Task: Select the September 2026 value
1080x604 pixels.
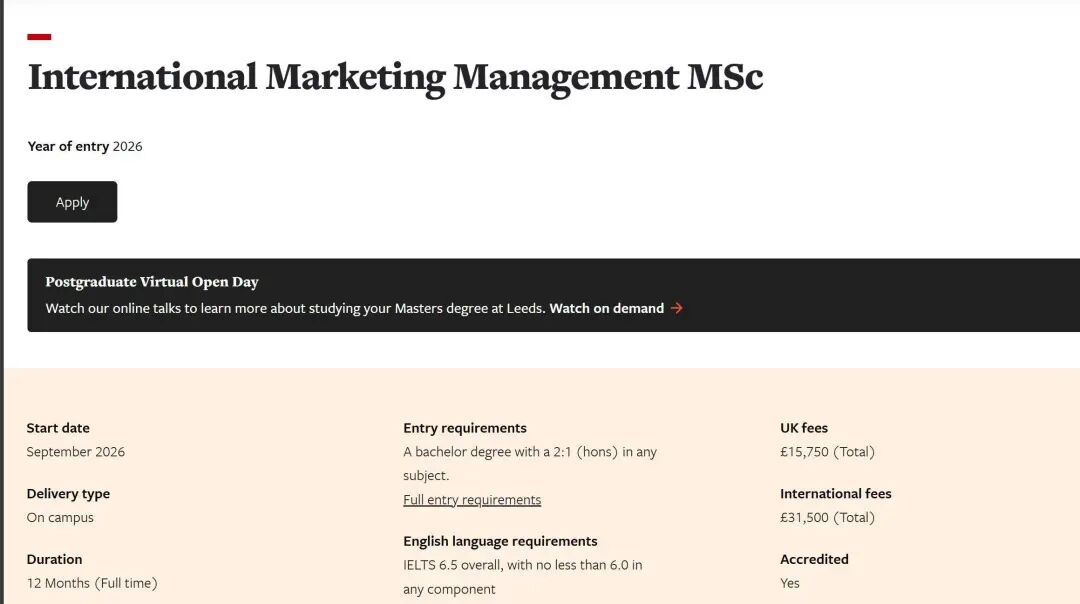Action: coord(76,452)
